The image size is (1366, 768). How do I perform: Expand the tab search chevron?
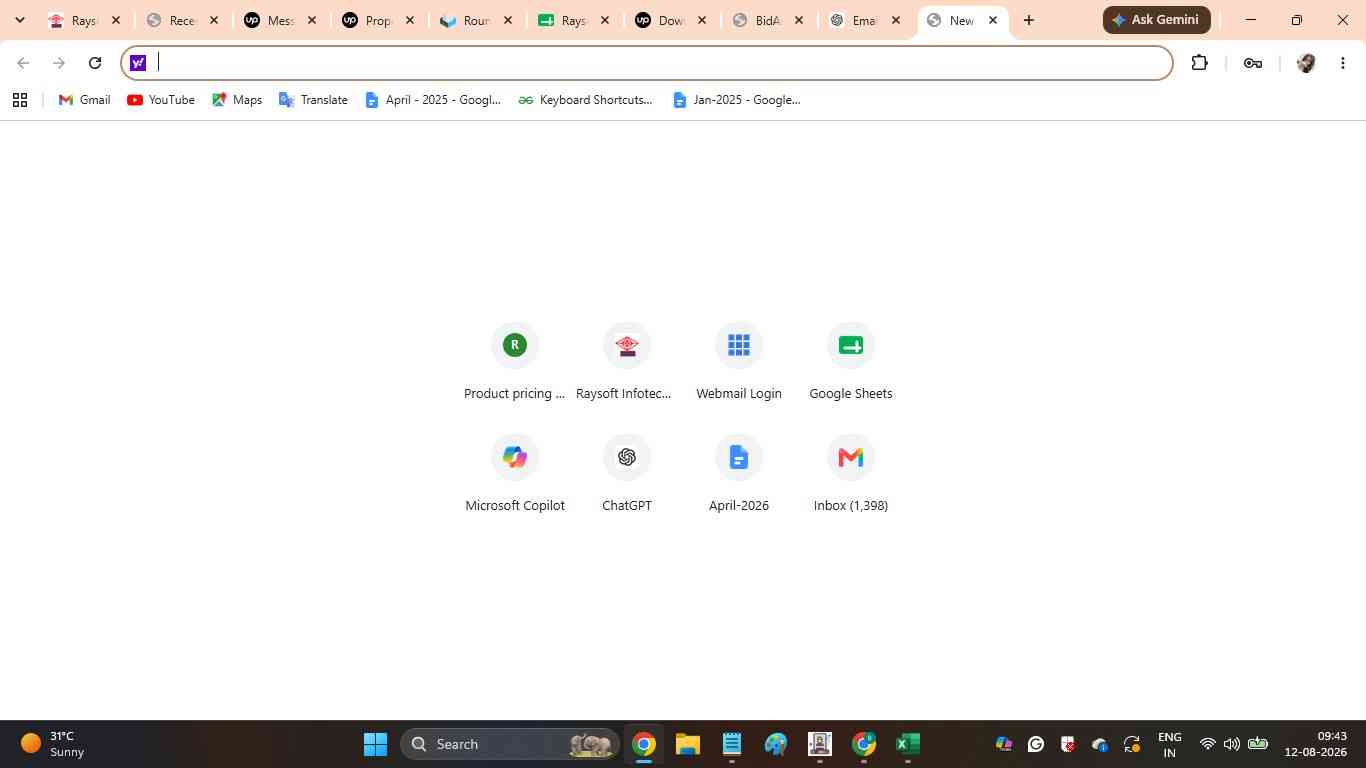[19, 20]
